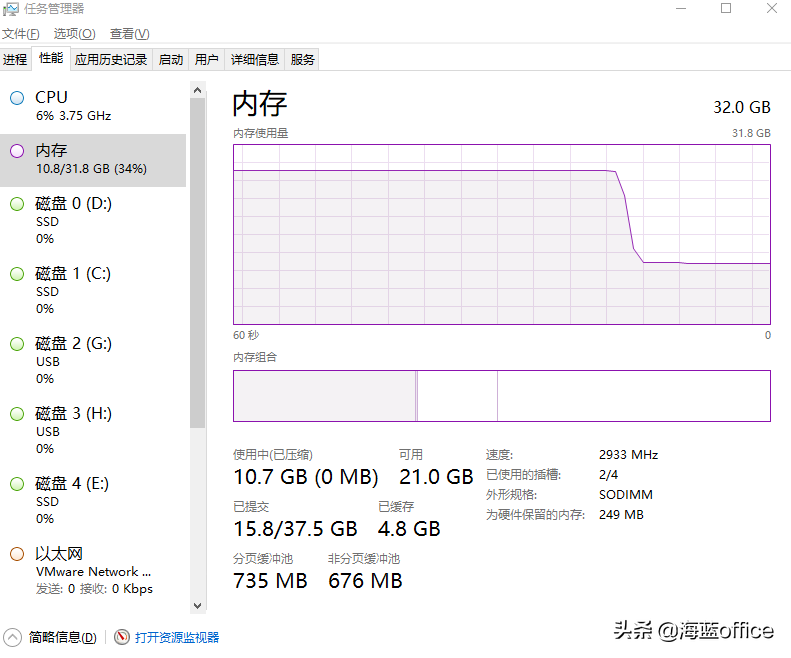Select the 磁盘 3 (H:) USB icon
The image size is (791, 658).
17,414
